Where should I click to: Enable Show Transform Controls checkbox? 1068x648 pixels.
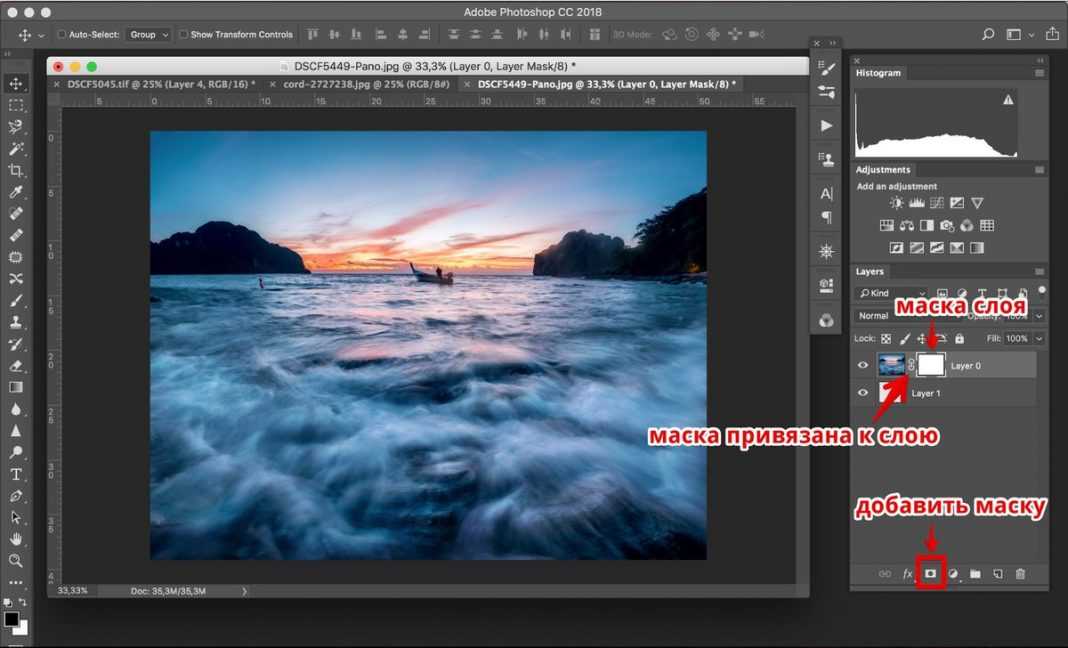(183, 34)
